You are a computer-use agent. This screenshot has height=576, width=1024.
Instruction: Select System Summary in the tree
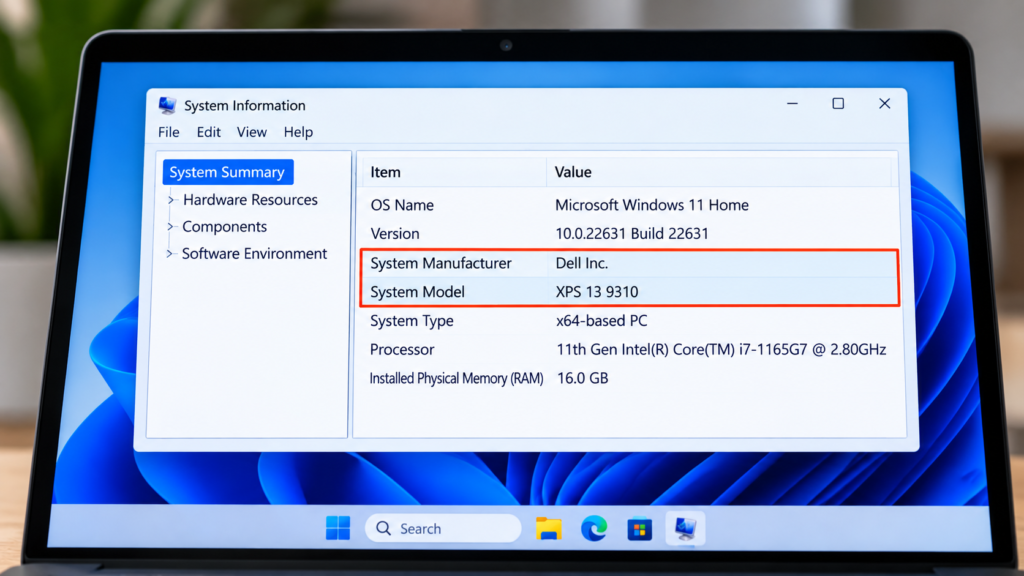[227, 172]
